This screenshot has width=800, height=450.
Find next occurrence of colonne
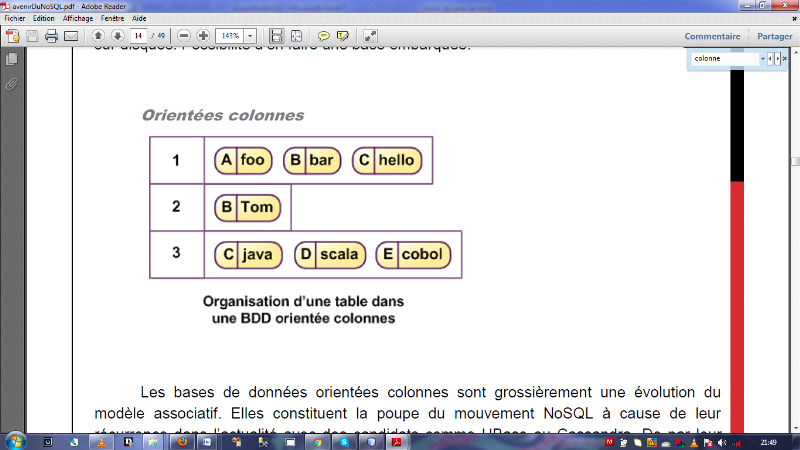pyautogui.click(x=778, y=59)
